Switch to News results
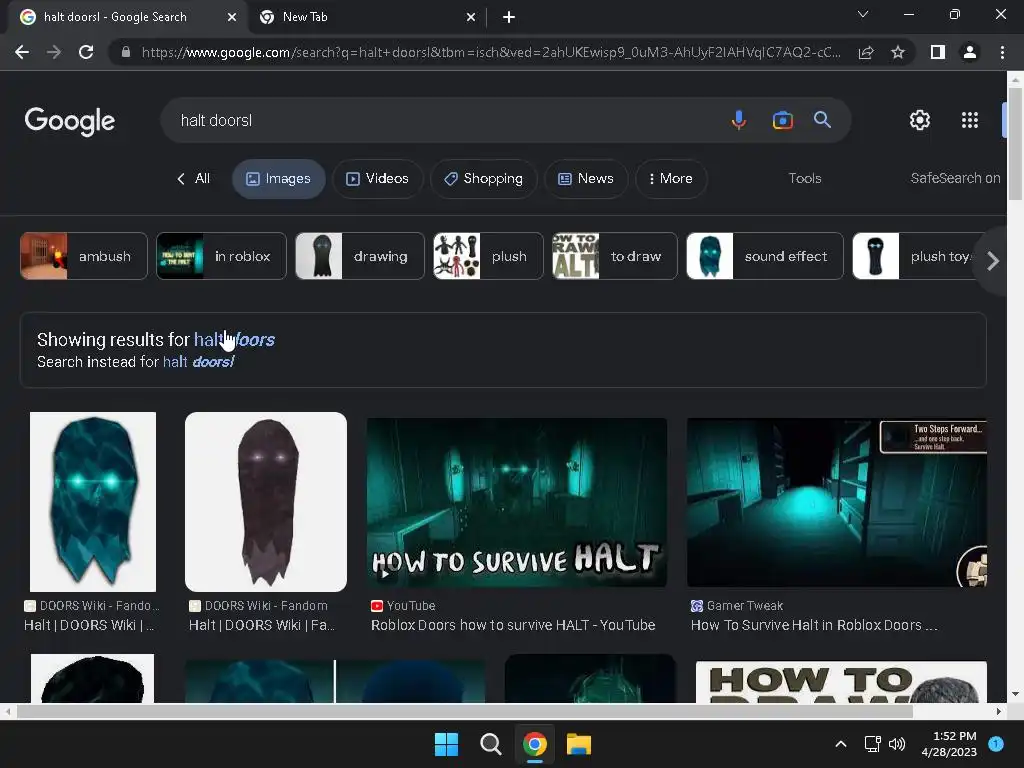 586,179
